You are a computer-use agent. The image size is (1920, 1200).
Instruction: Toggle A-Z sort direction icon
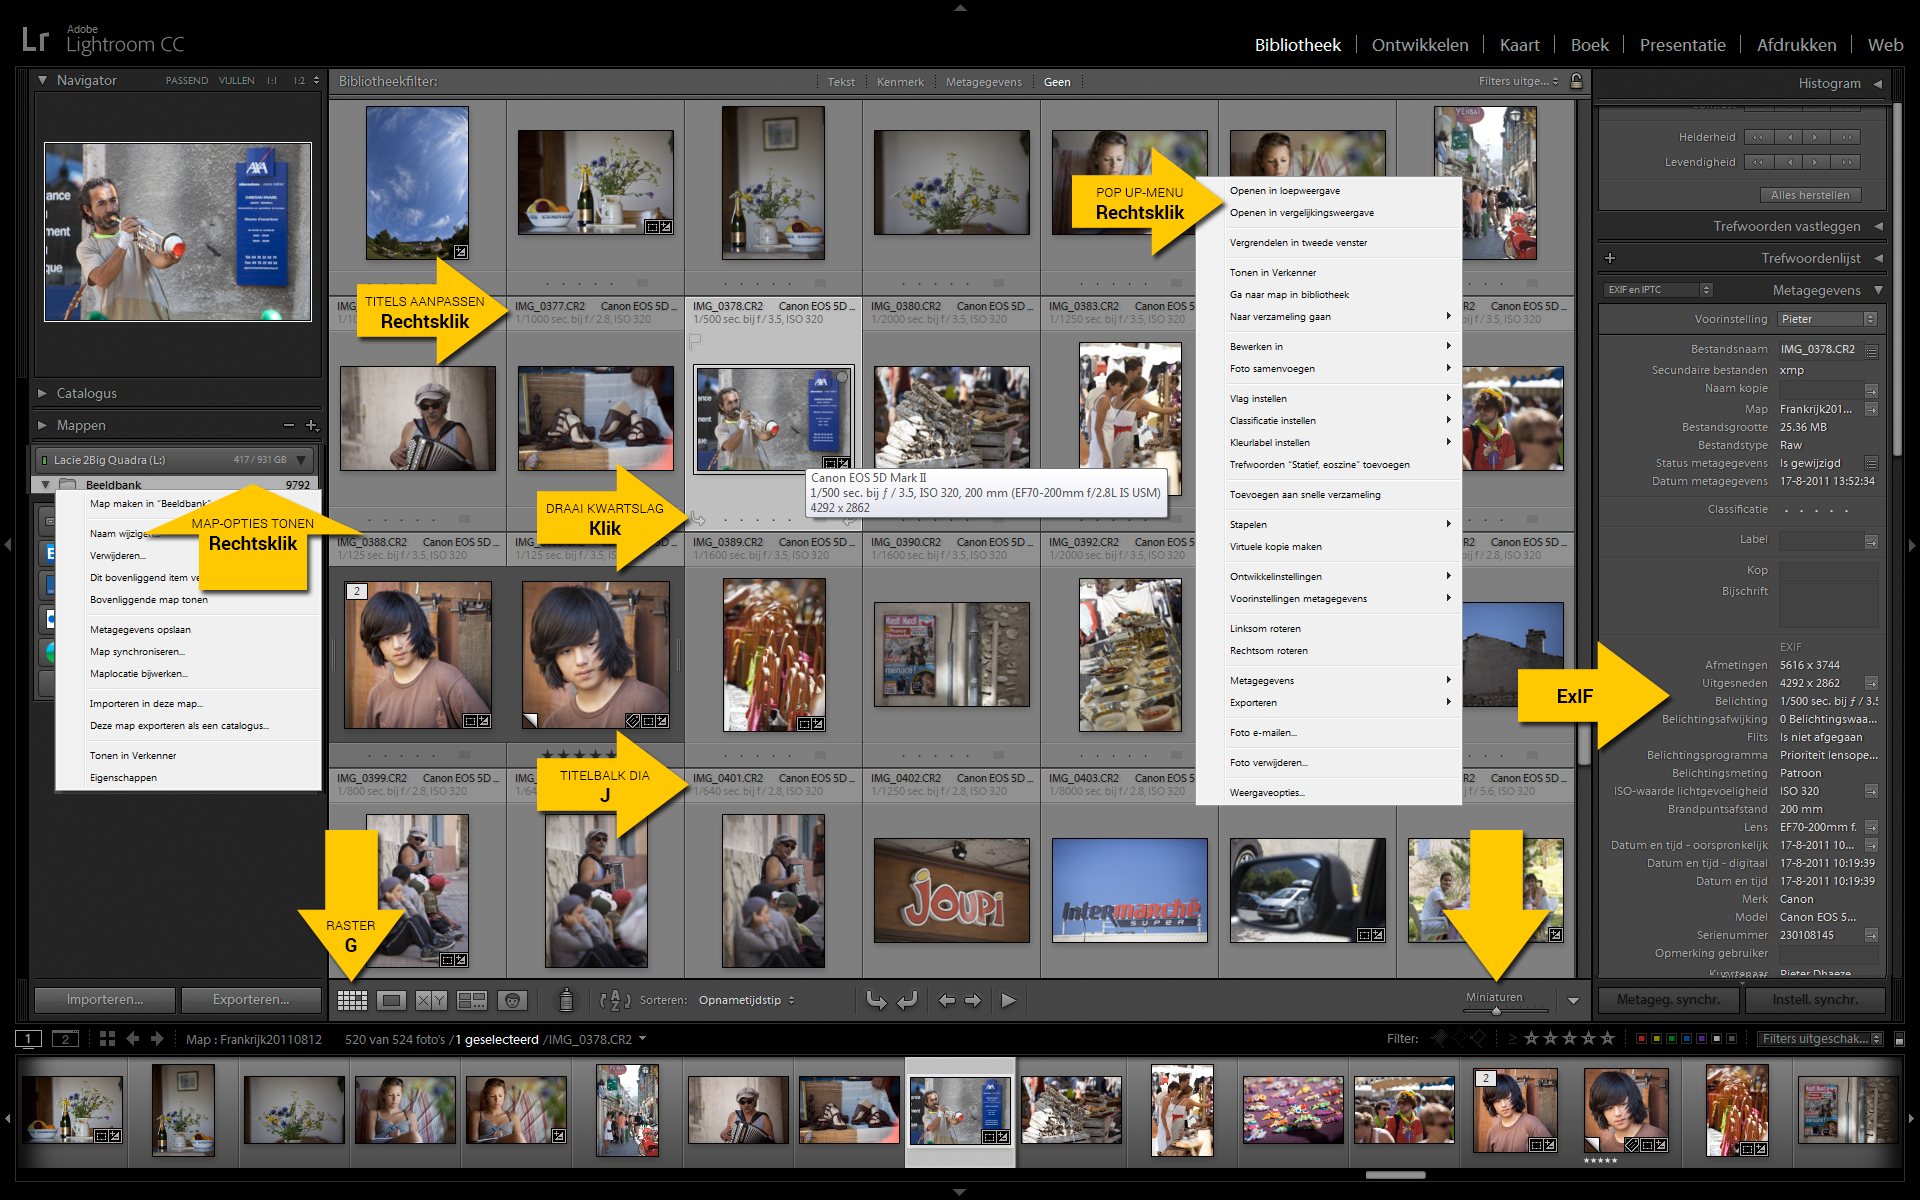click(614, 1000)
